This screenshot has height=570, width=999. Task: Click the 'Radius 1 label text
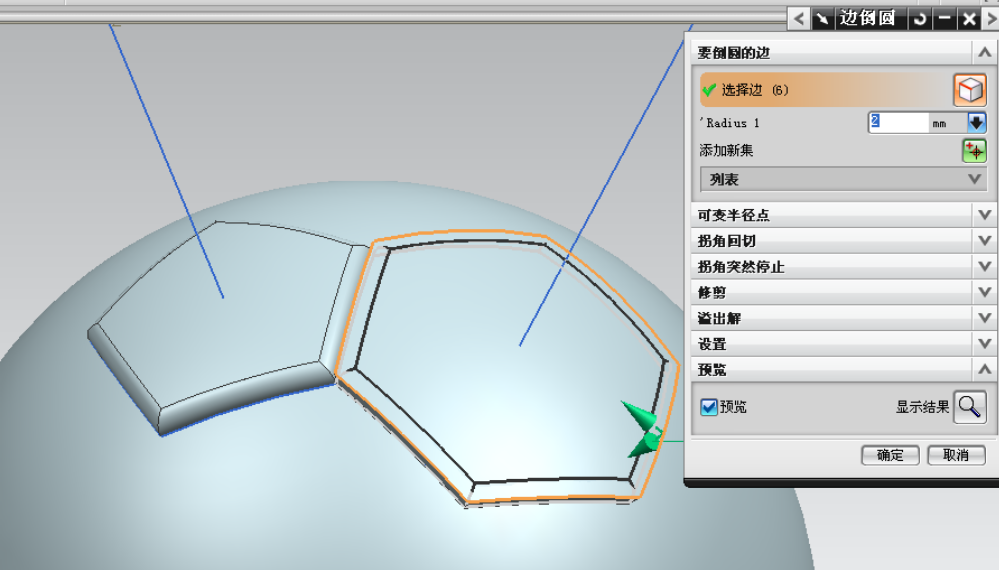click(729, 123)
